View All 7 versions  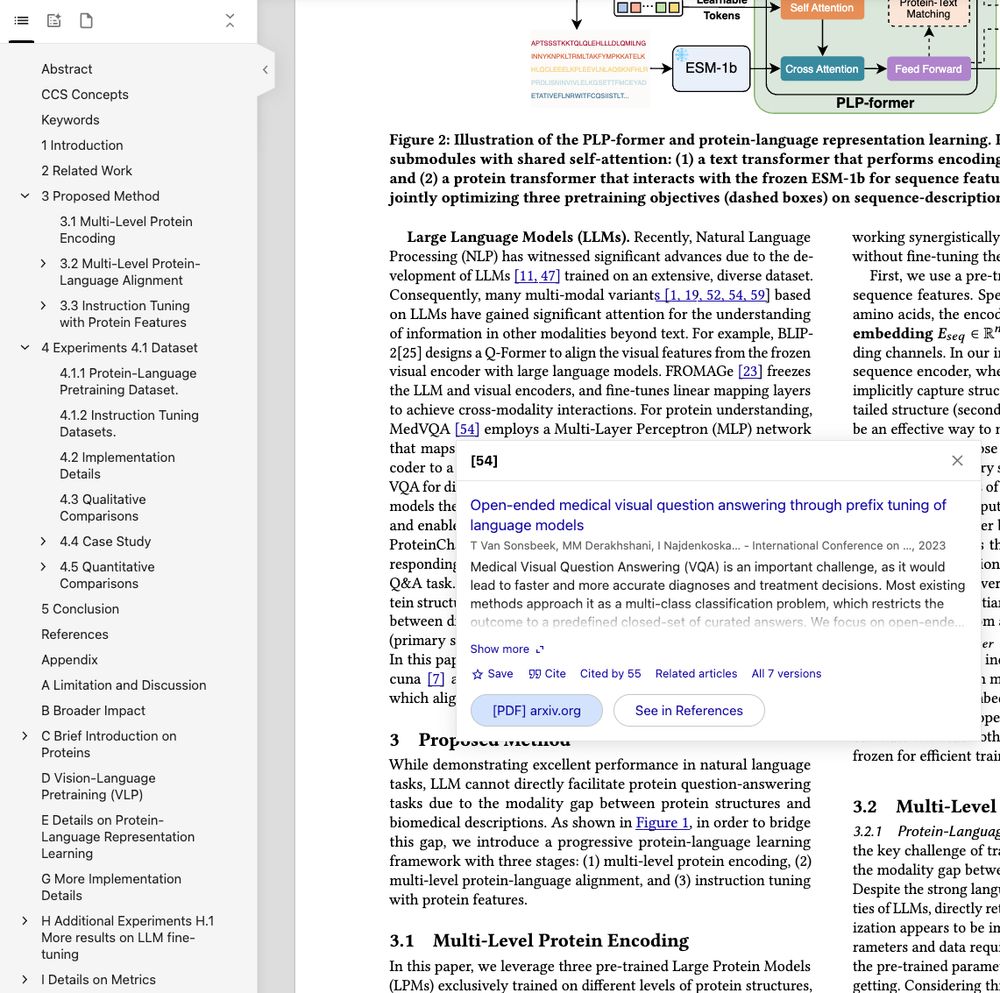[786, 673]
